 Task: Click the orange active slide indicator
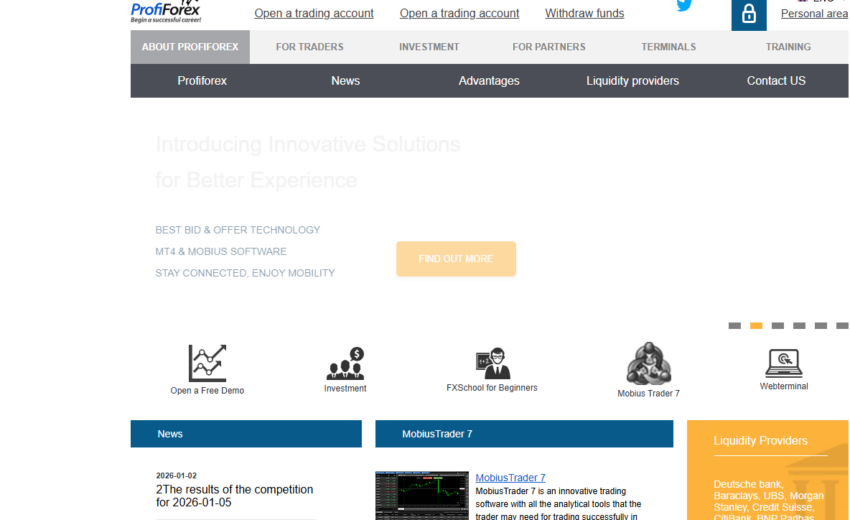coord(756,325)
